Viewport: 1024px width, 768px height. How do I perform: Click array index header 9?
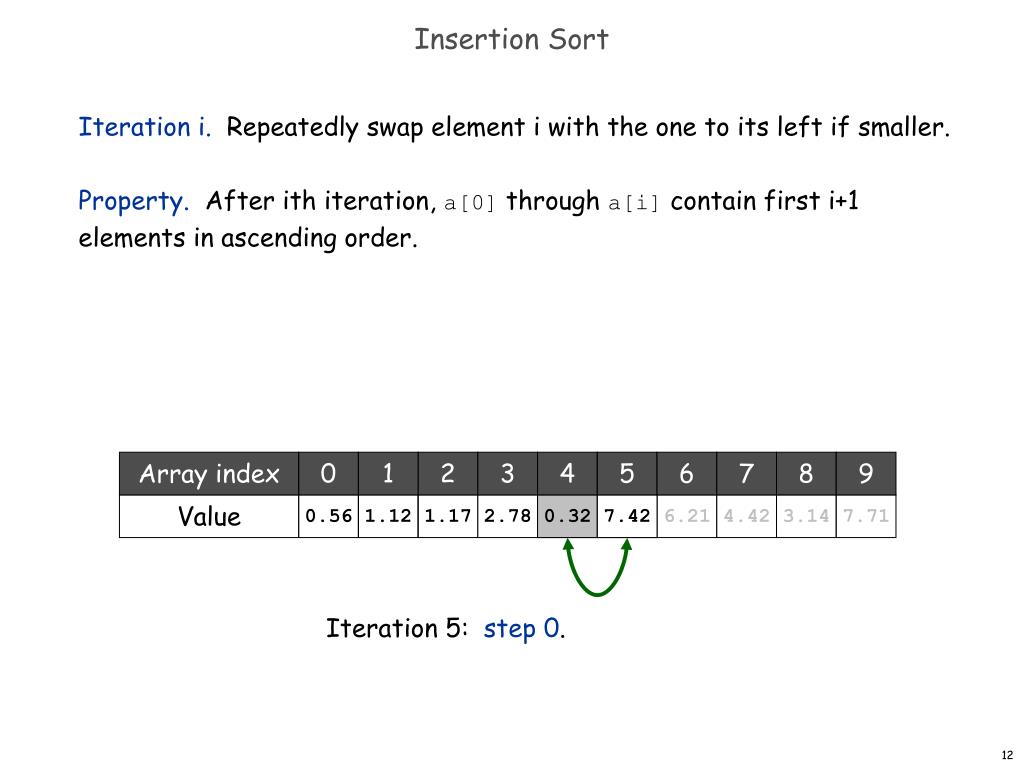[x=866, y=473]
